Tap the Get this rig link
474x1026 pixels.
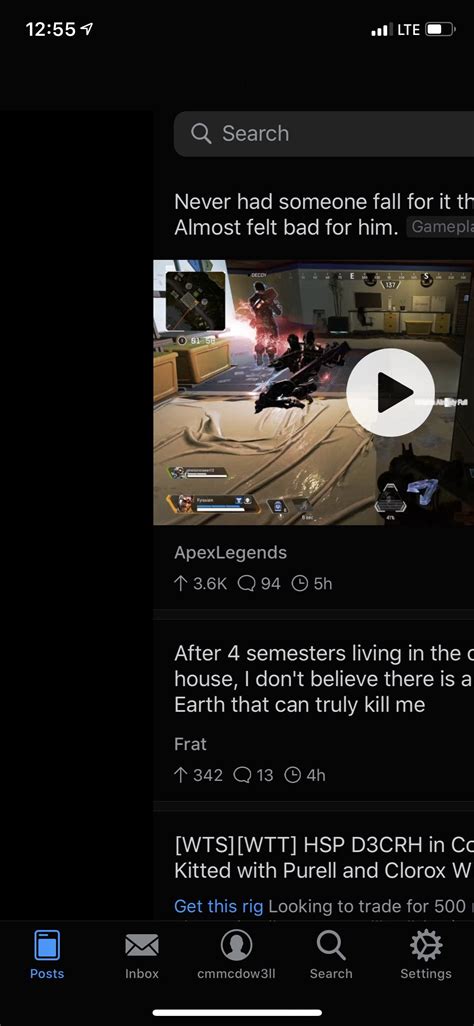pos(219,906)
